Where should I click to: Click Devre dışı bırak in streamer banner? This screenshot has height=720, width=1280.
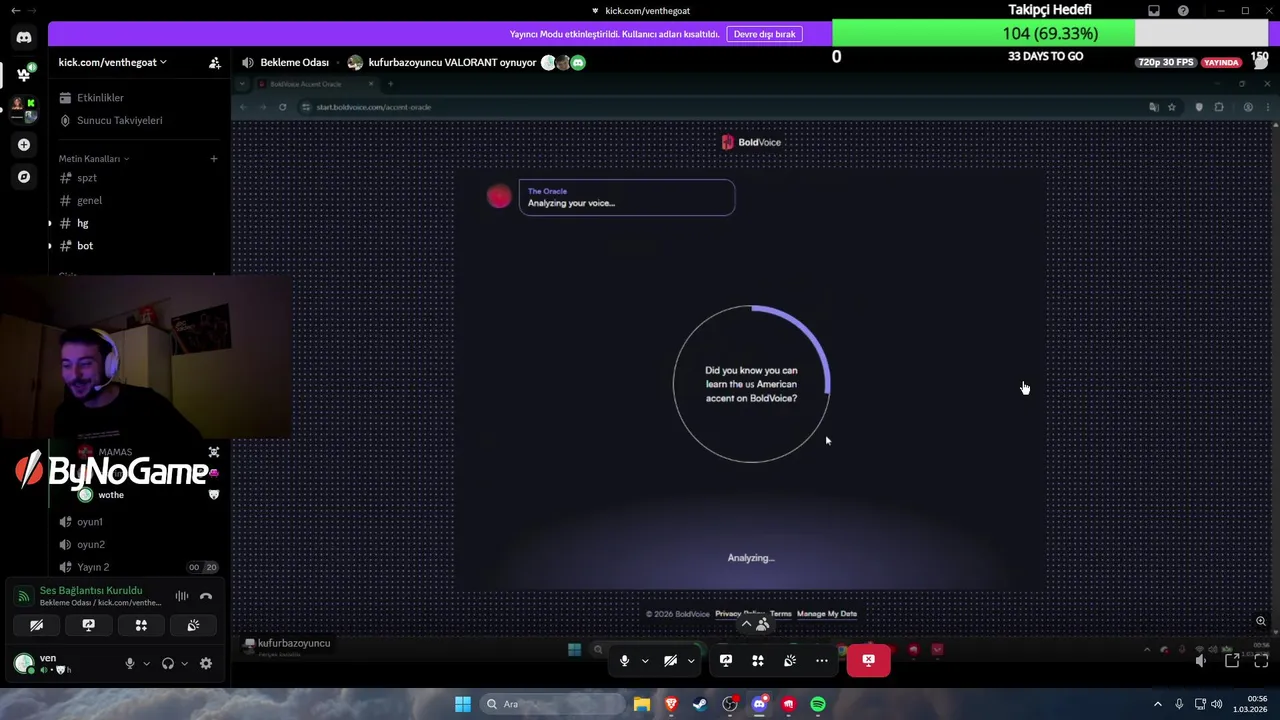point(764,34)
